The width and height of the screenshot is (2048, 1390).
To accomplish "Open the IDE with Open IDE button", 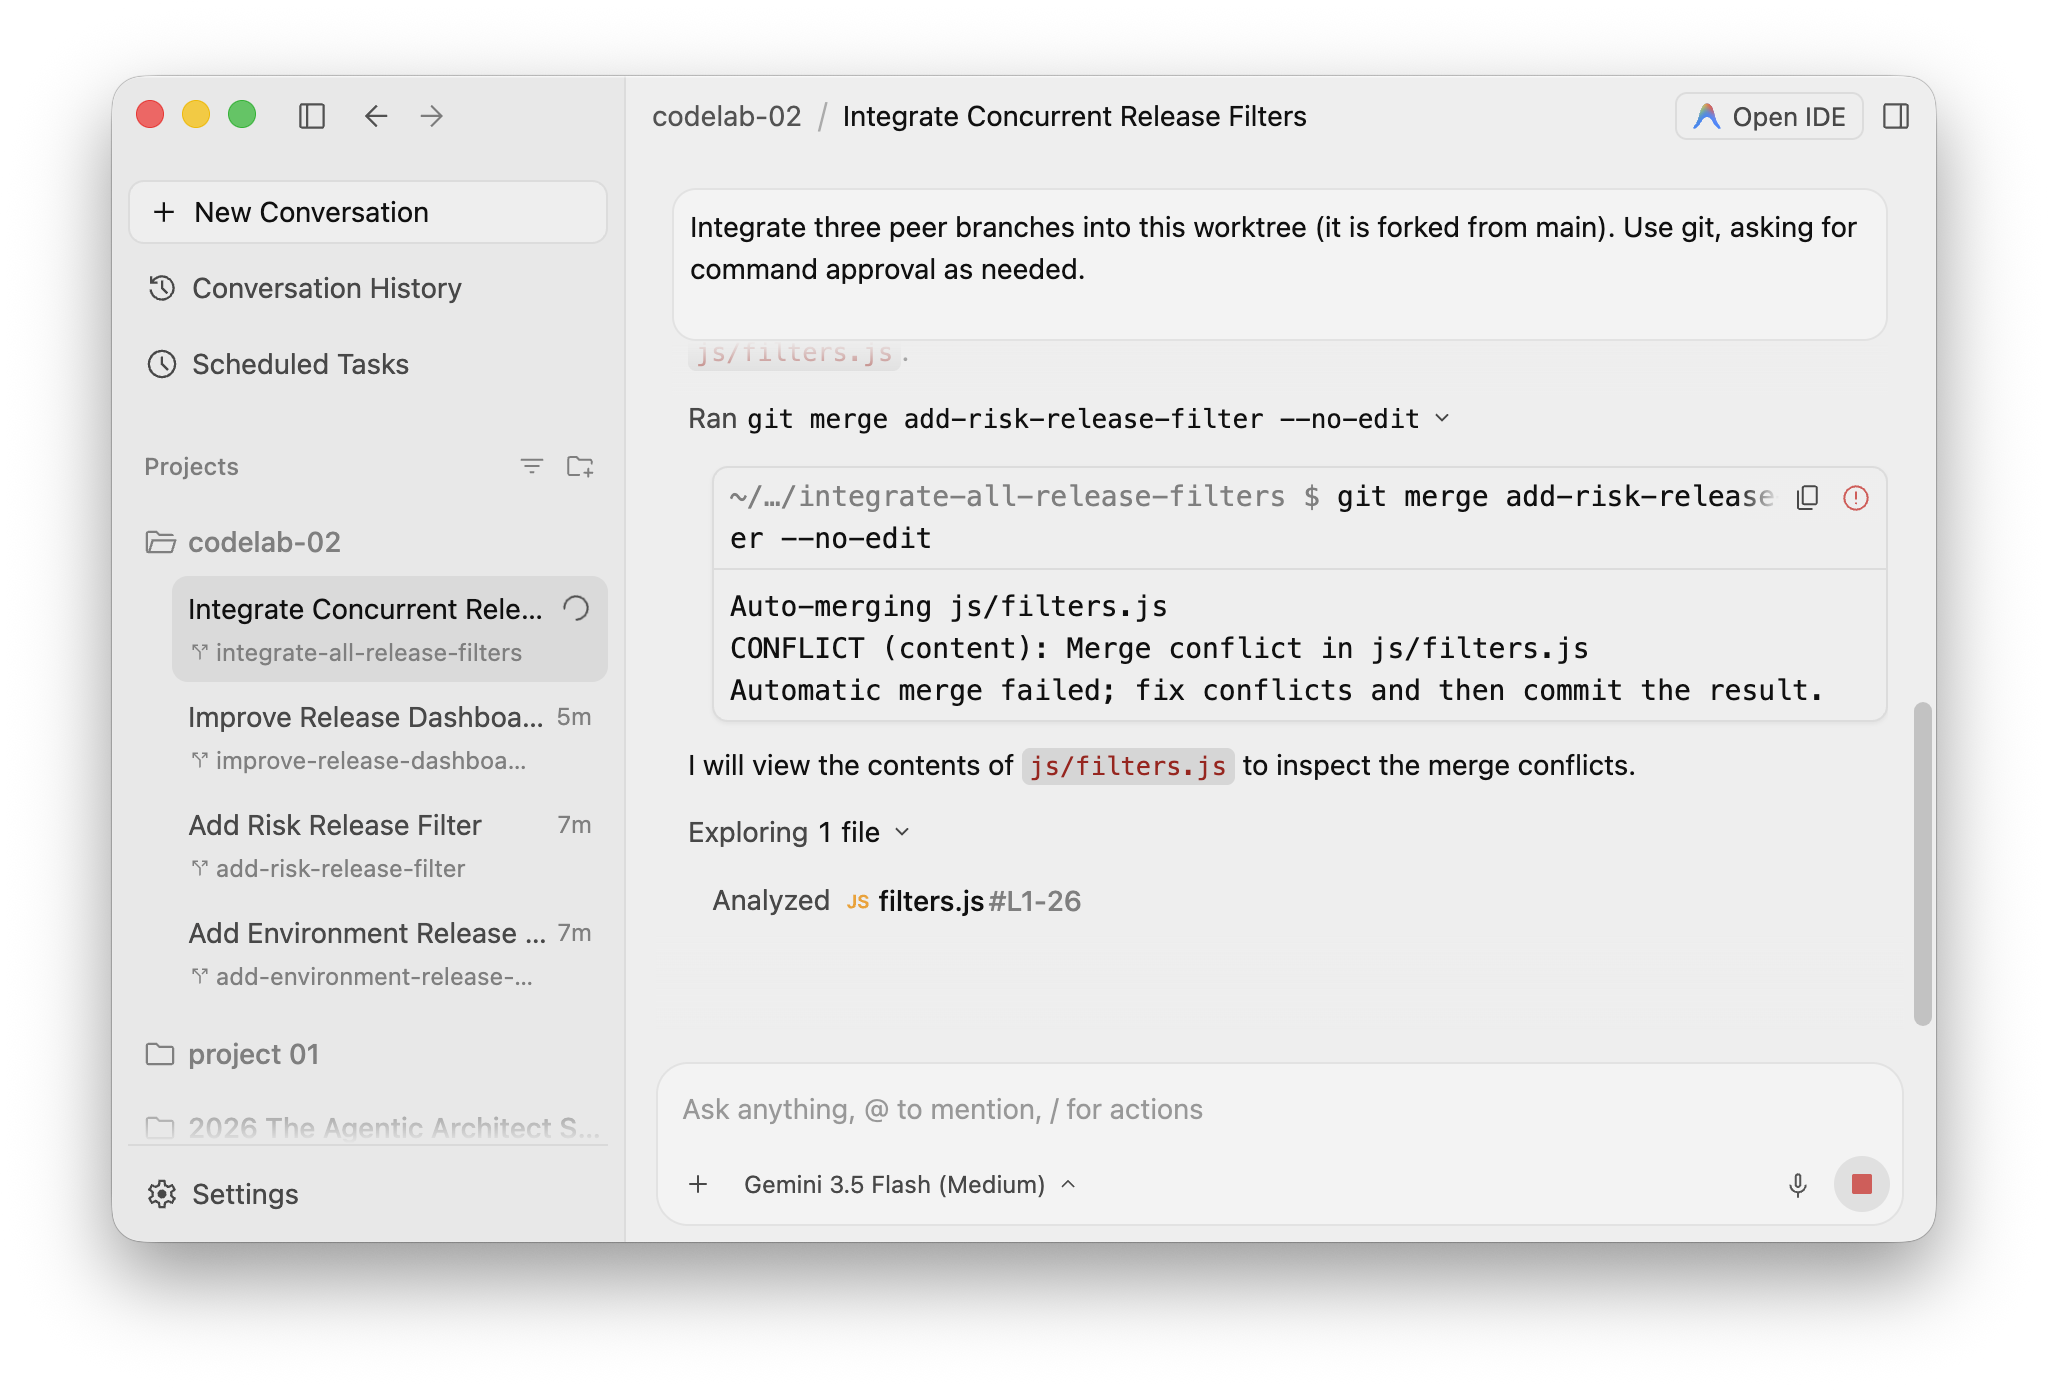I will [1769, 117].
